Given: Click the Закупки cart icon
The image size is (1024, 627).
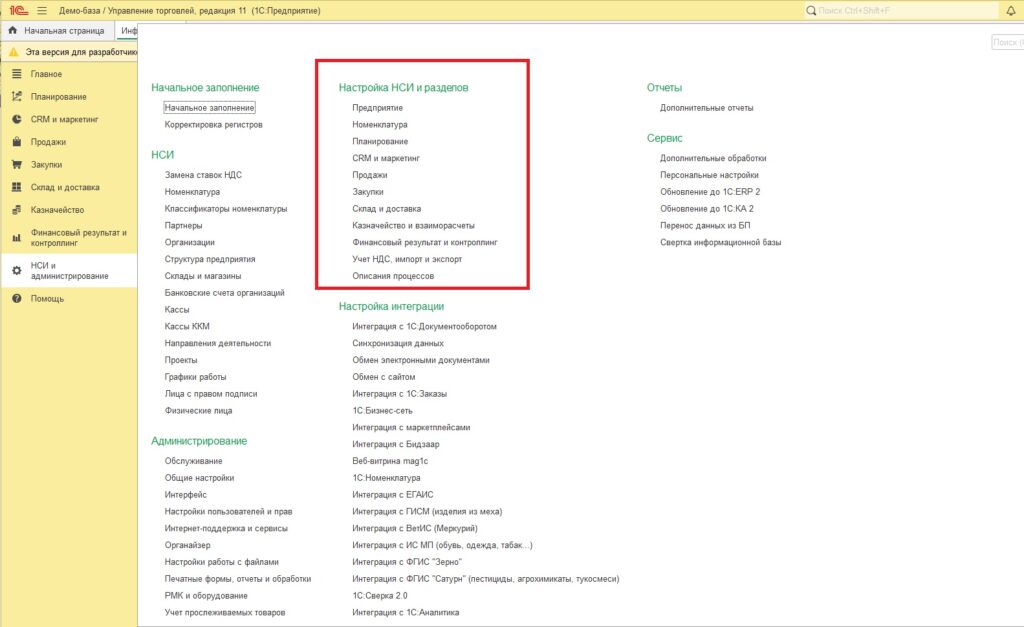Looking at the screenshot, I should pos(16,165).
